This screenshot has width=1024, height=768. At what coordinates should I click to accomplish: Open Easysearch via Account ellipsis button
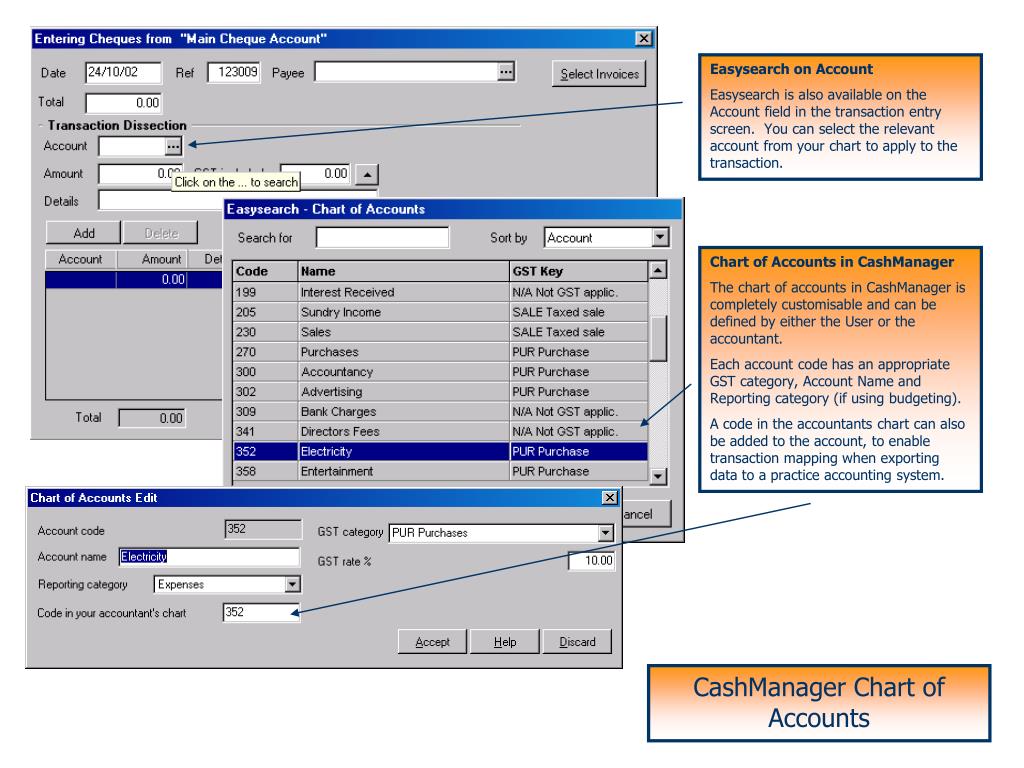click(x=173, y=146)
